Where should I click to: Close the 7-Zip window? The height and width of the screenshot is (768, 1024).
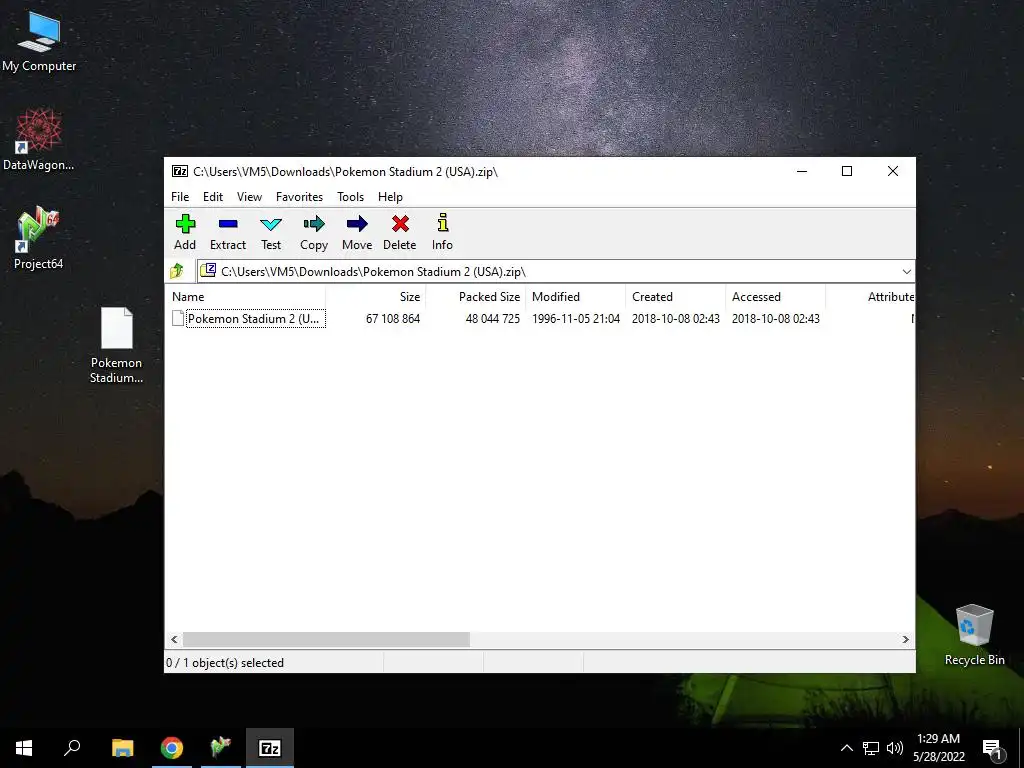pyautogui.click(x=893, y=171)
